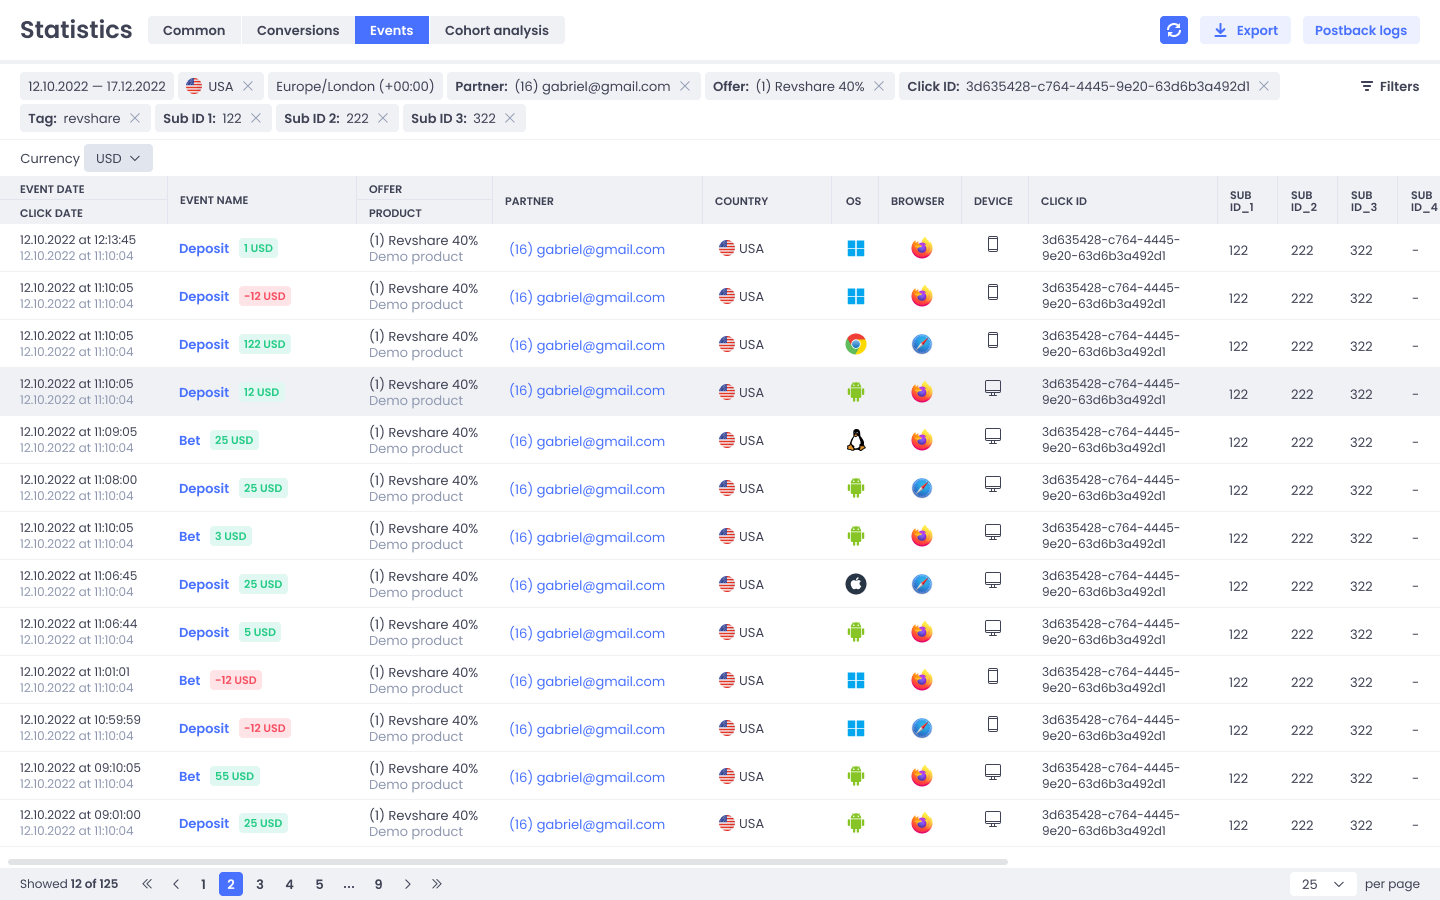This screenshot has height=900, width=1440.
Task: Open Deposit event link with 5 USD
Action: tap(204, 632)
